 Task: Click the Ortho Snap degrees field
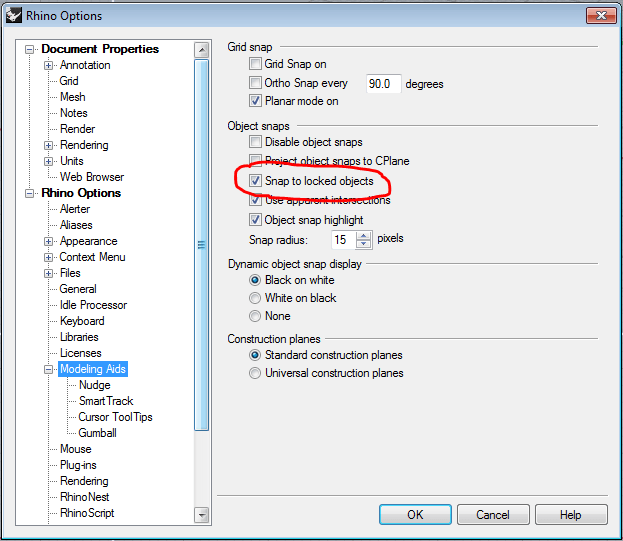pos(383,83)
